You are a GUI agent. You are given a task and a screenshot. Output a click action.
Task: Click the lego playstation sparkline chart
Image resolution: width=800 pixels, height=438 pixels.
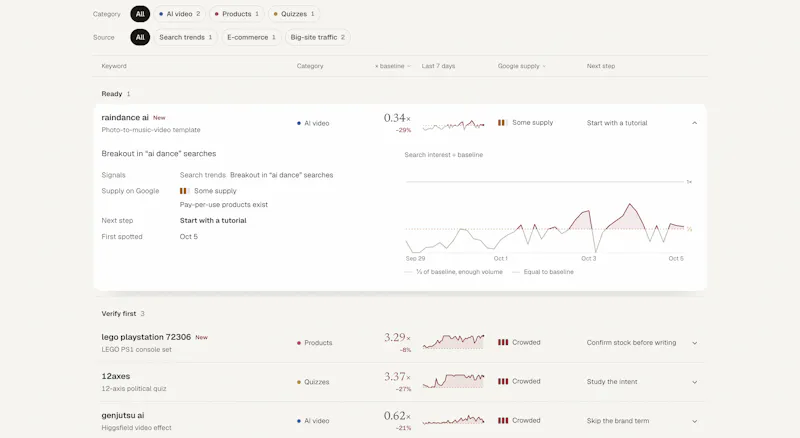(454, 342)
